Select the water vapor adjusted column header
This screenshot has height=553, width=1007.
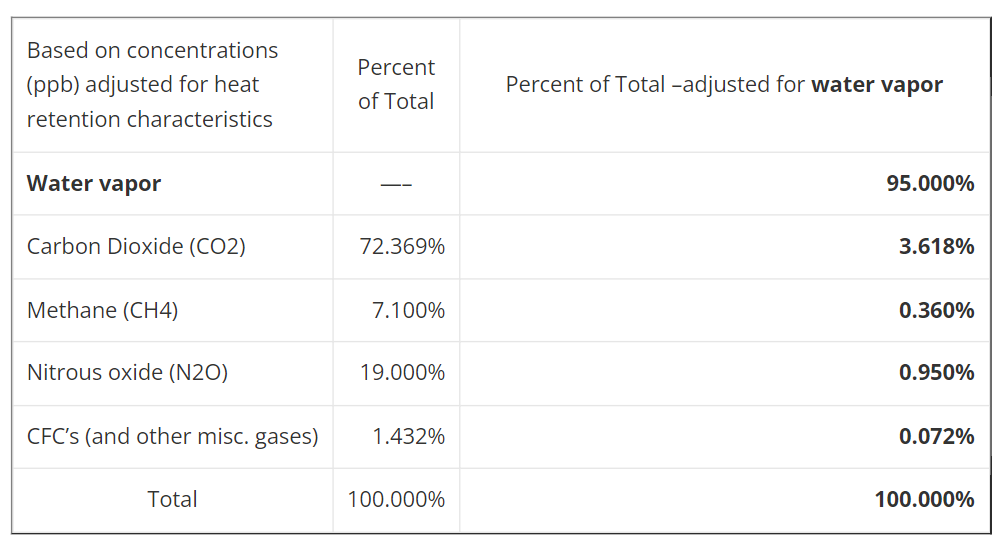pos(724,84)
